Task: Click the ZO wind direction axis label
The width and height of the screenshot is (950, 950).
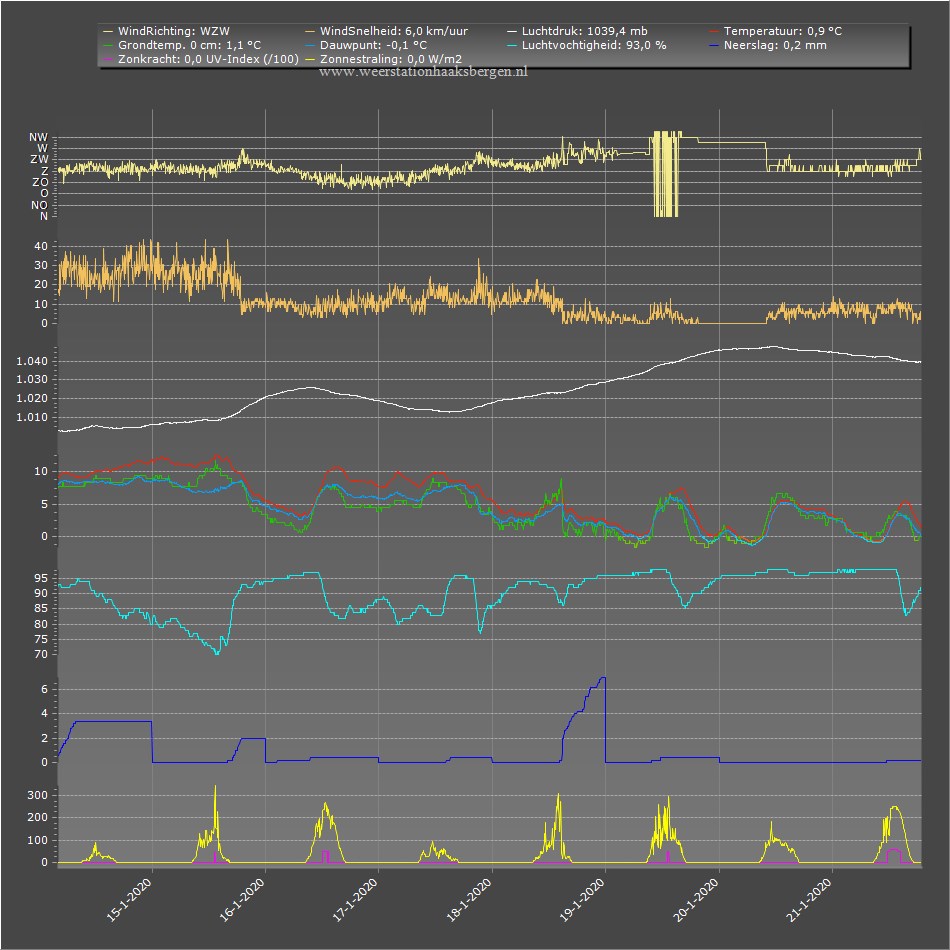Action: 40,182
